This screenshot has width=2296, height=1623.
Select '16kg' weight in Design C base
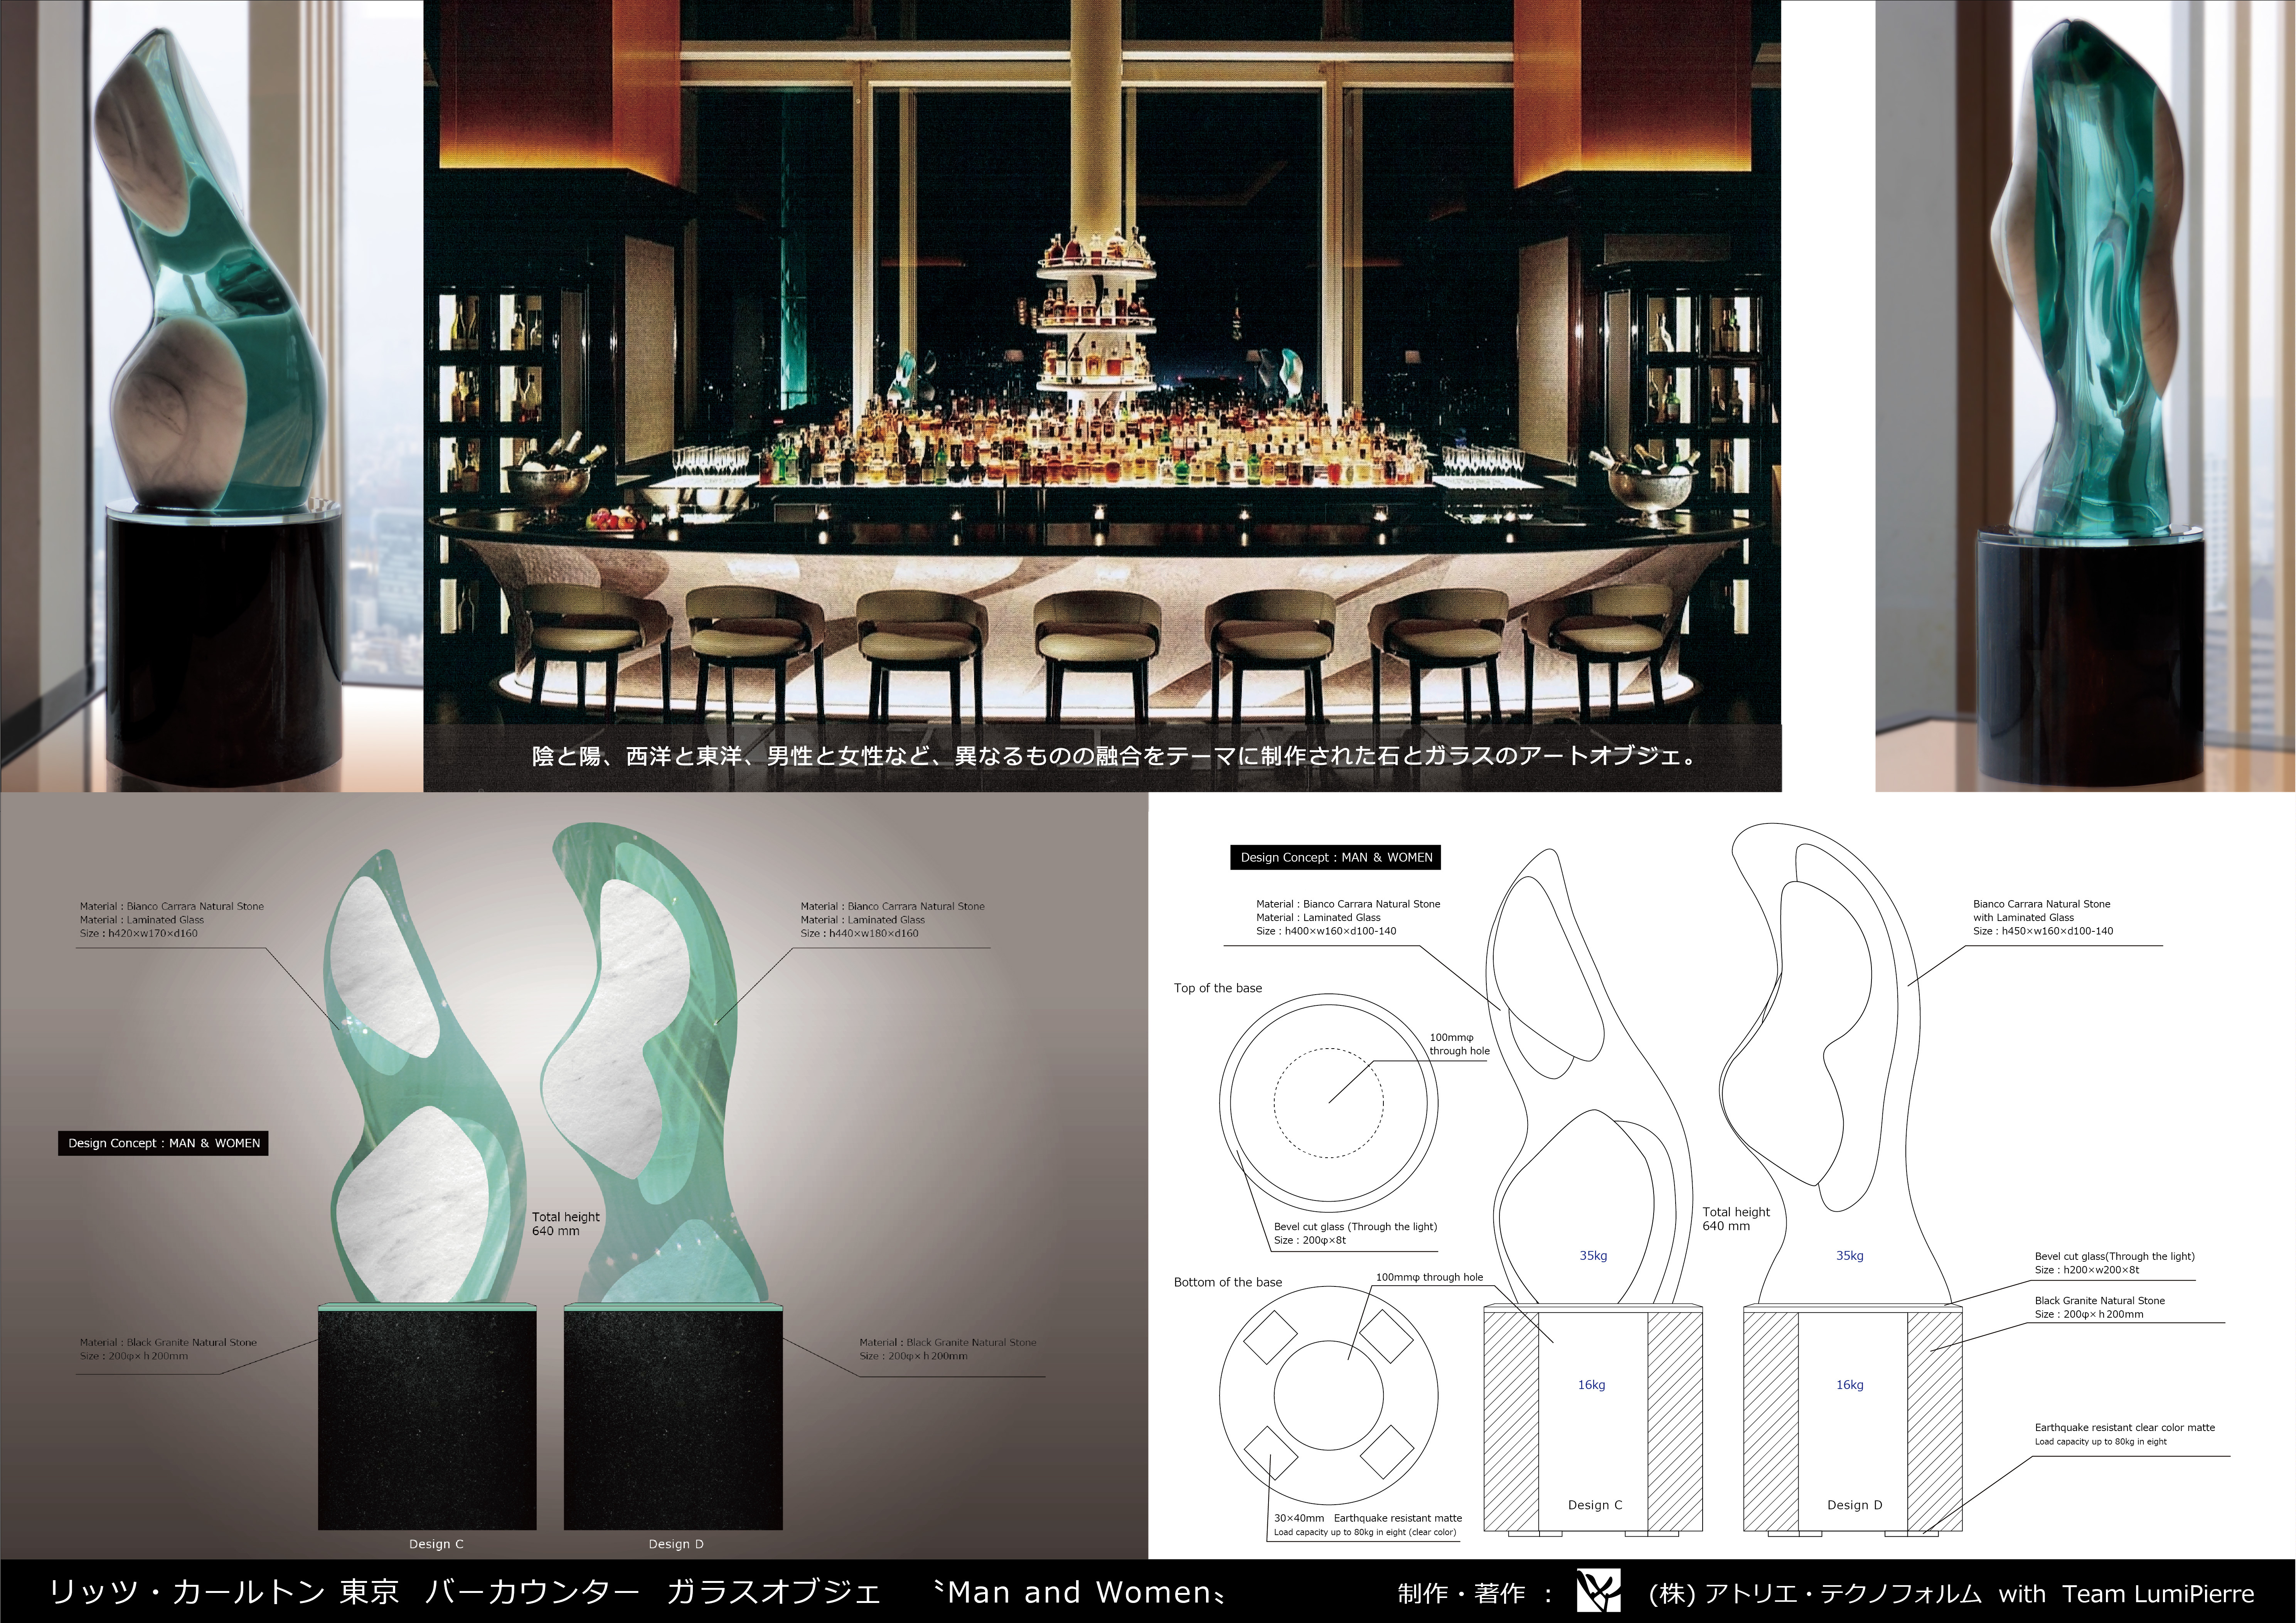(x=1592, y=1385)
